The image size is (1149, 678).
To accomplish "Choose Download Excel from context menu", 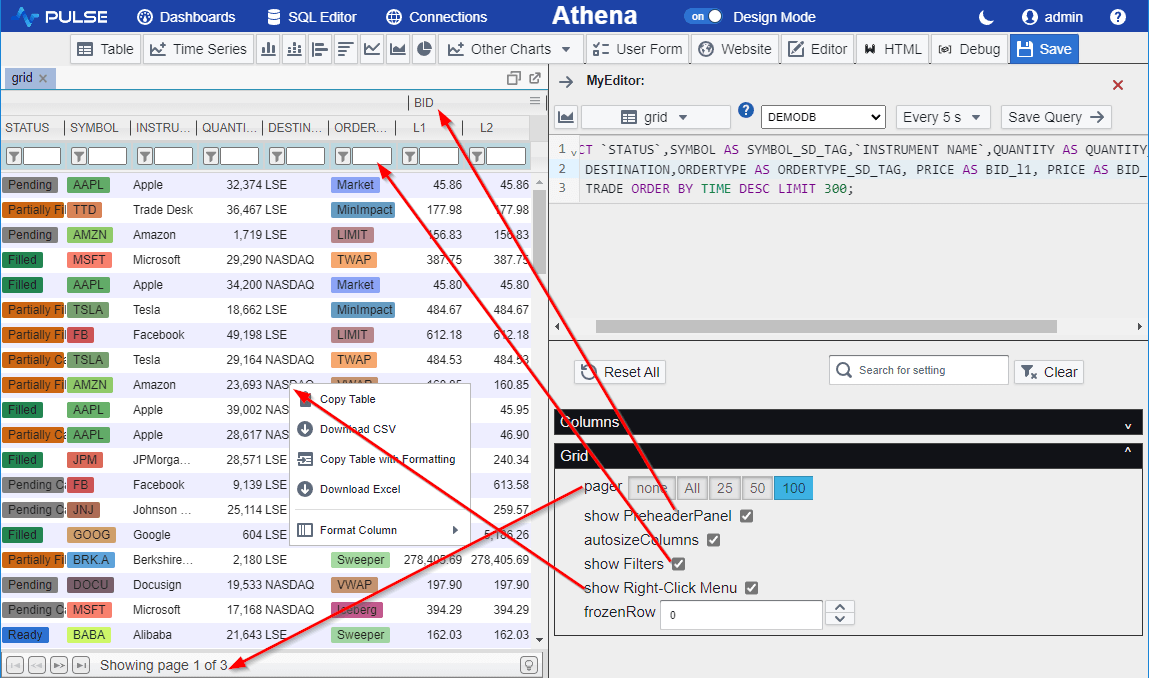I will [380, 490].
